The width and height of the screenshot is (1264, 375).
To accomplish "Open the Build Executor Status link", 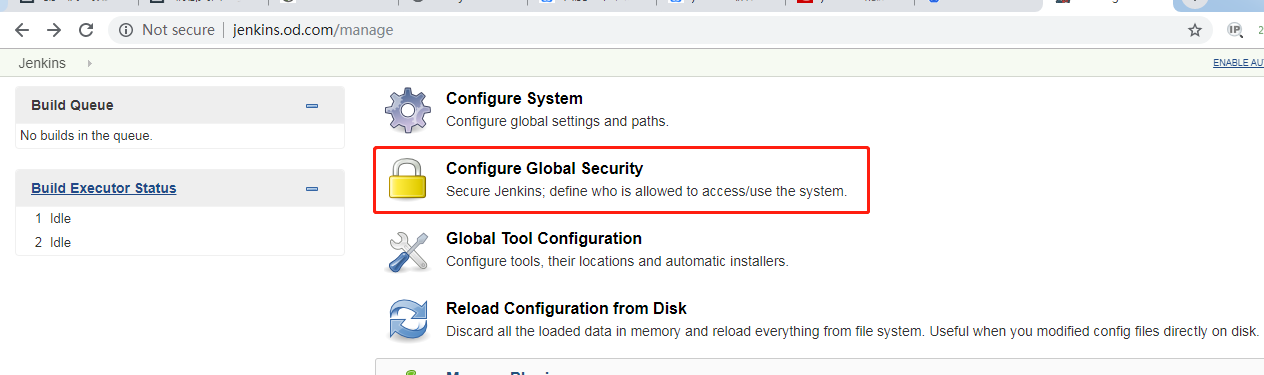I will [x=104, y=188].
